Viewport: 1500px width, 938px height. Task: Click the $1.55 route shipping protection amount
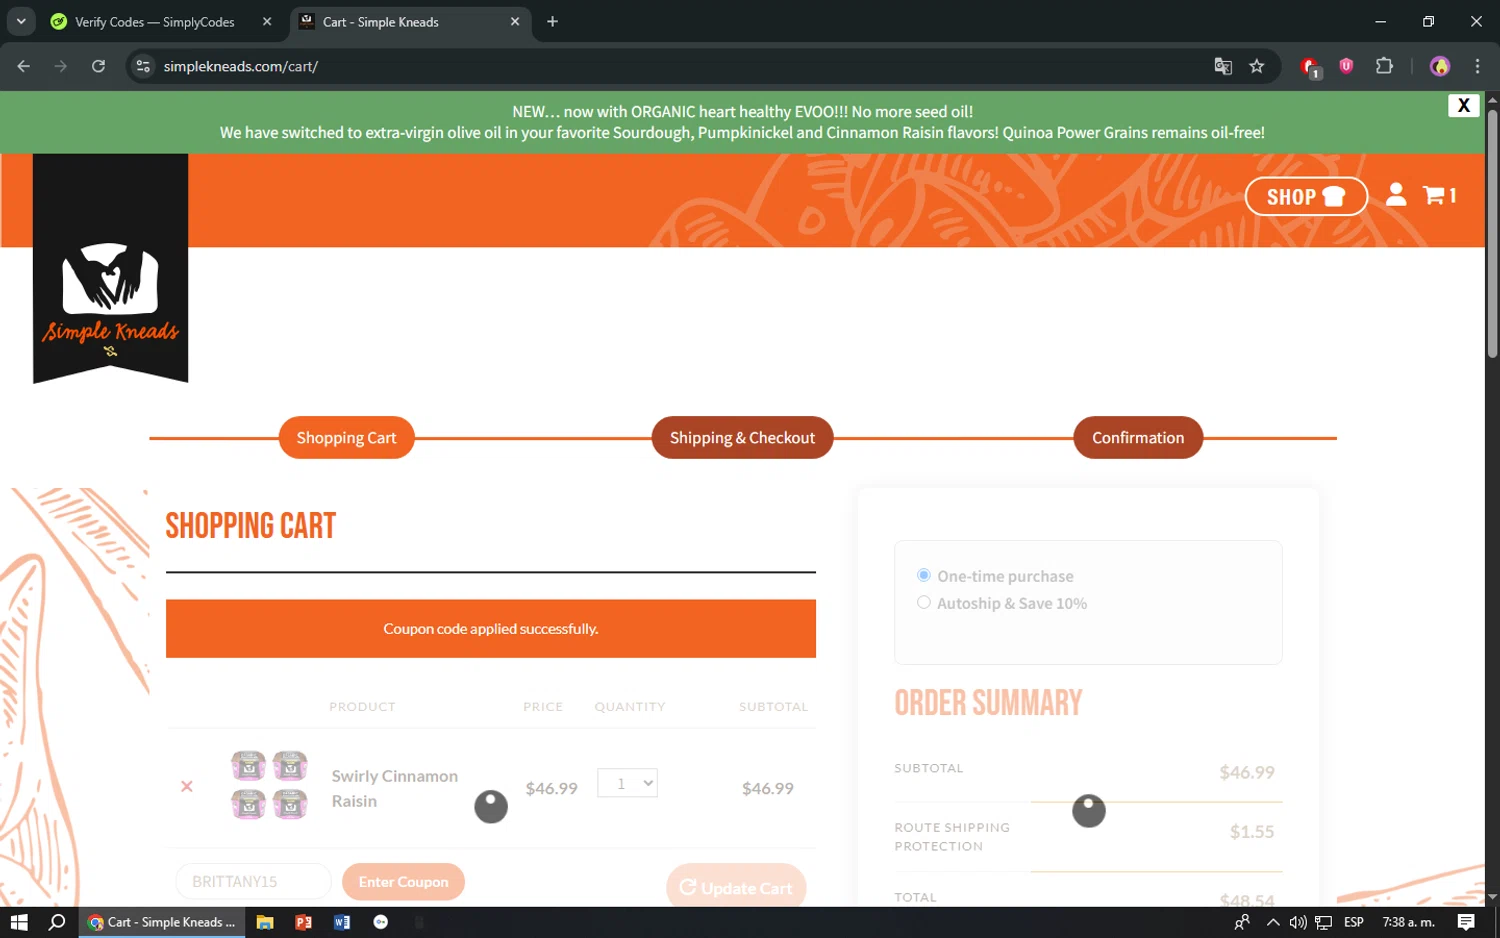pyautogui.click(x=1252, y=831)
